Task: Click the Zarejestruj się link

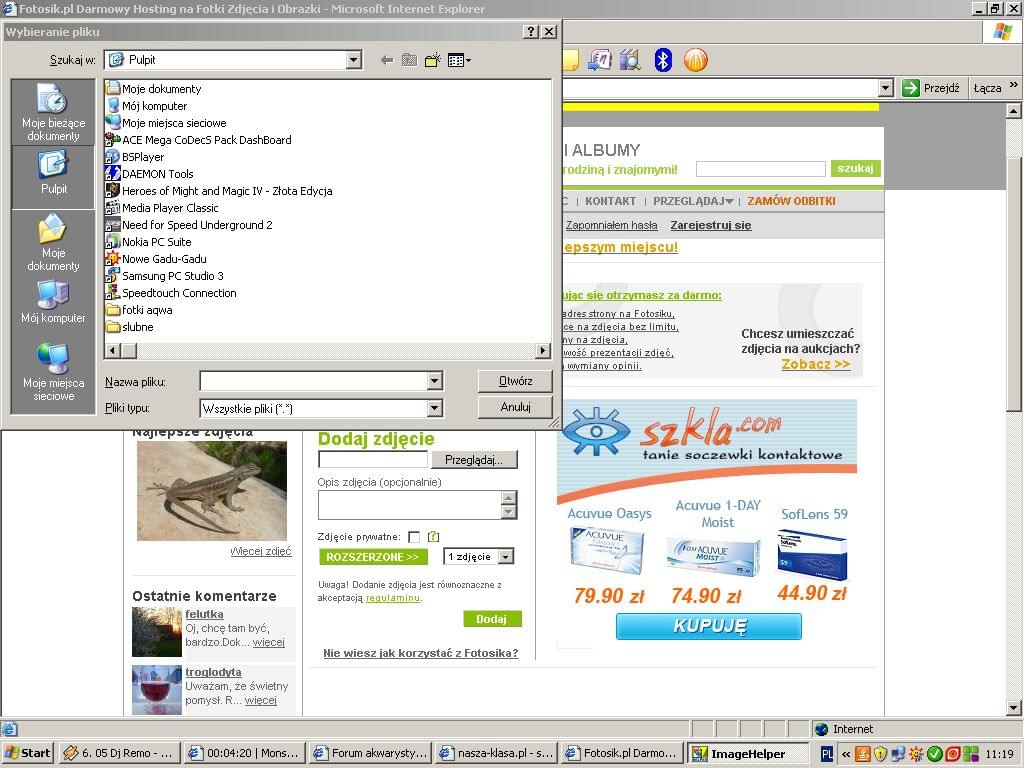Action: [711, 225]
